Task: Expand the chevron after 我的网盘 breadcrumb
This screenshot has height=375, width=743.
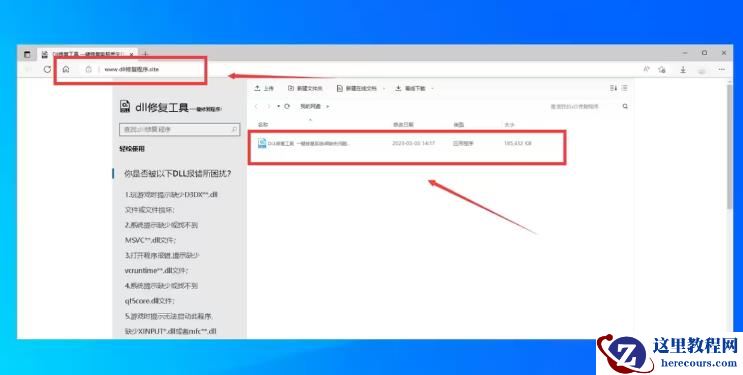Action: click(327, 107)
